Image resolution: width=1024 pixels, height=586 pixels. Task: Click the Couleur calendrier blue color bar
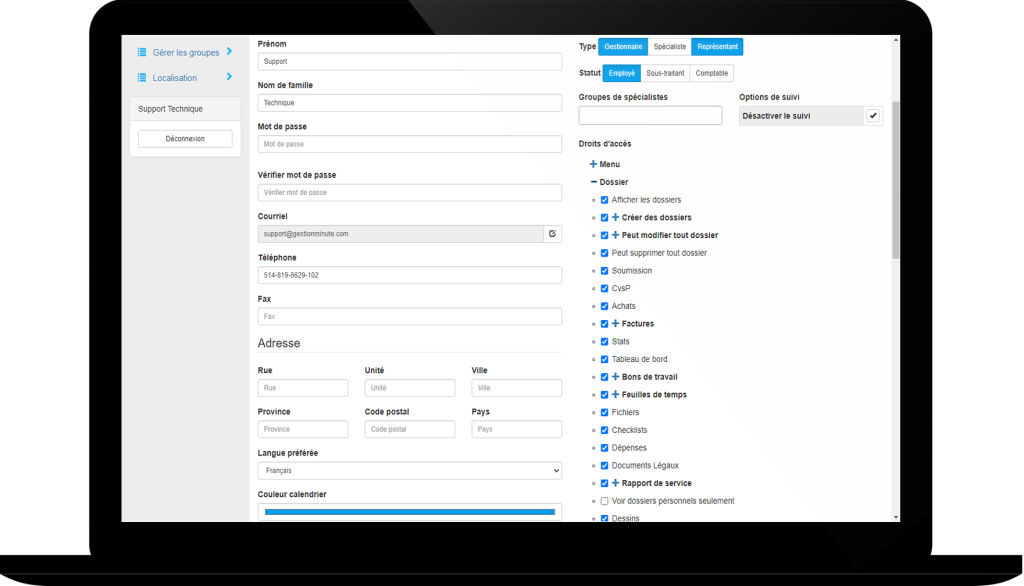pos(409,512)
